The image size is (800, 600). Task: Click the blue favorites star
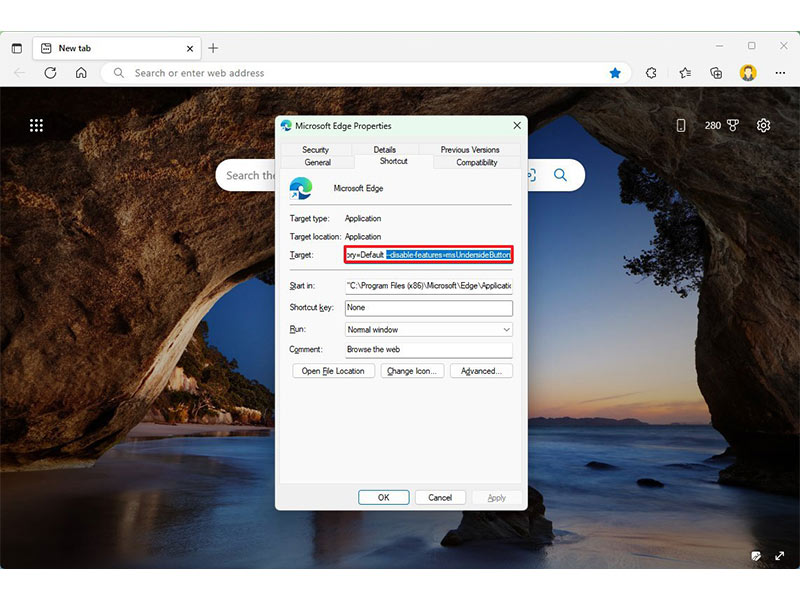click(x=615, y=73)
